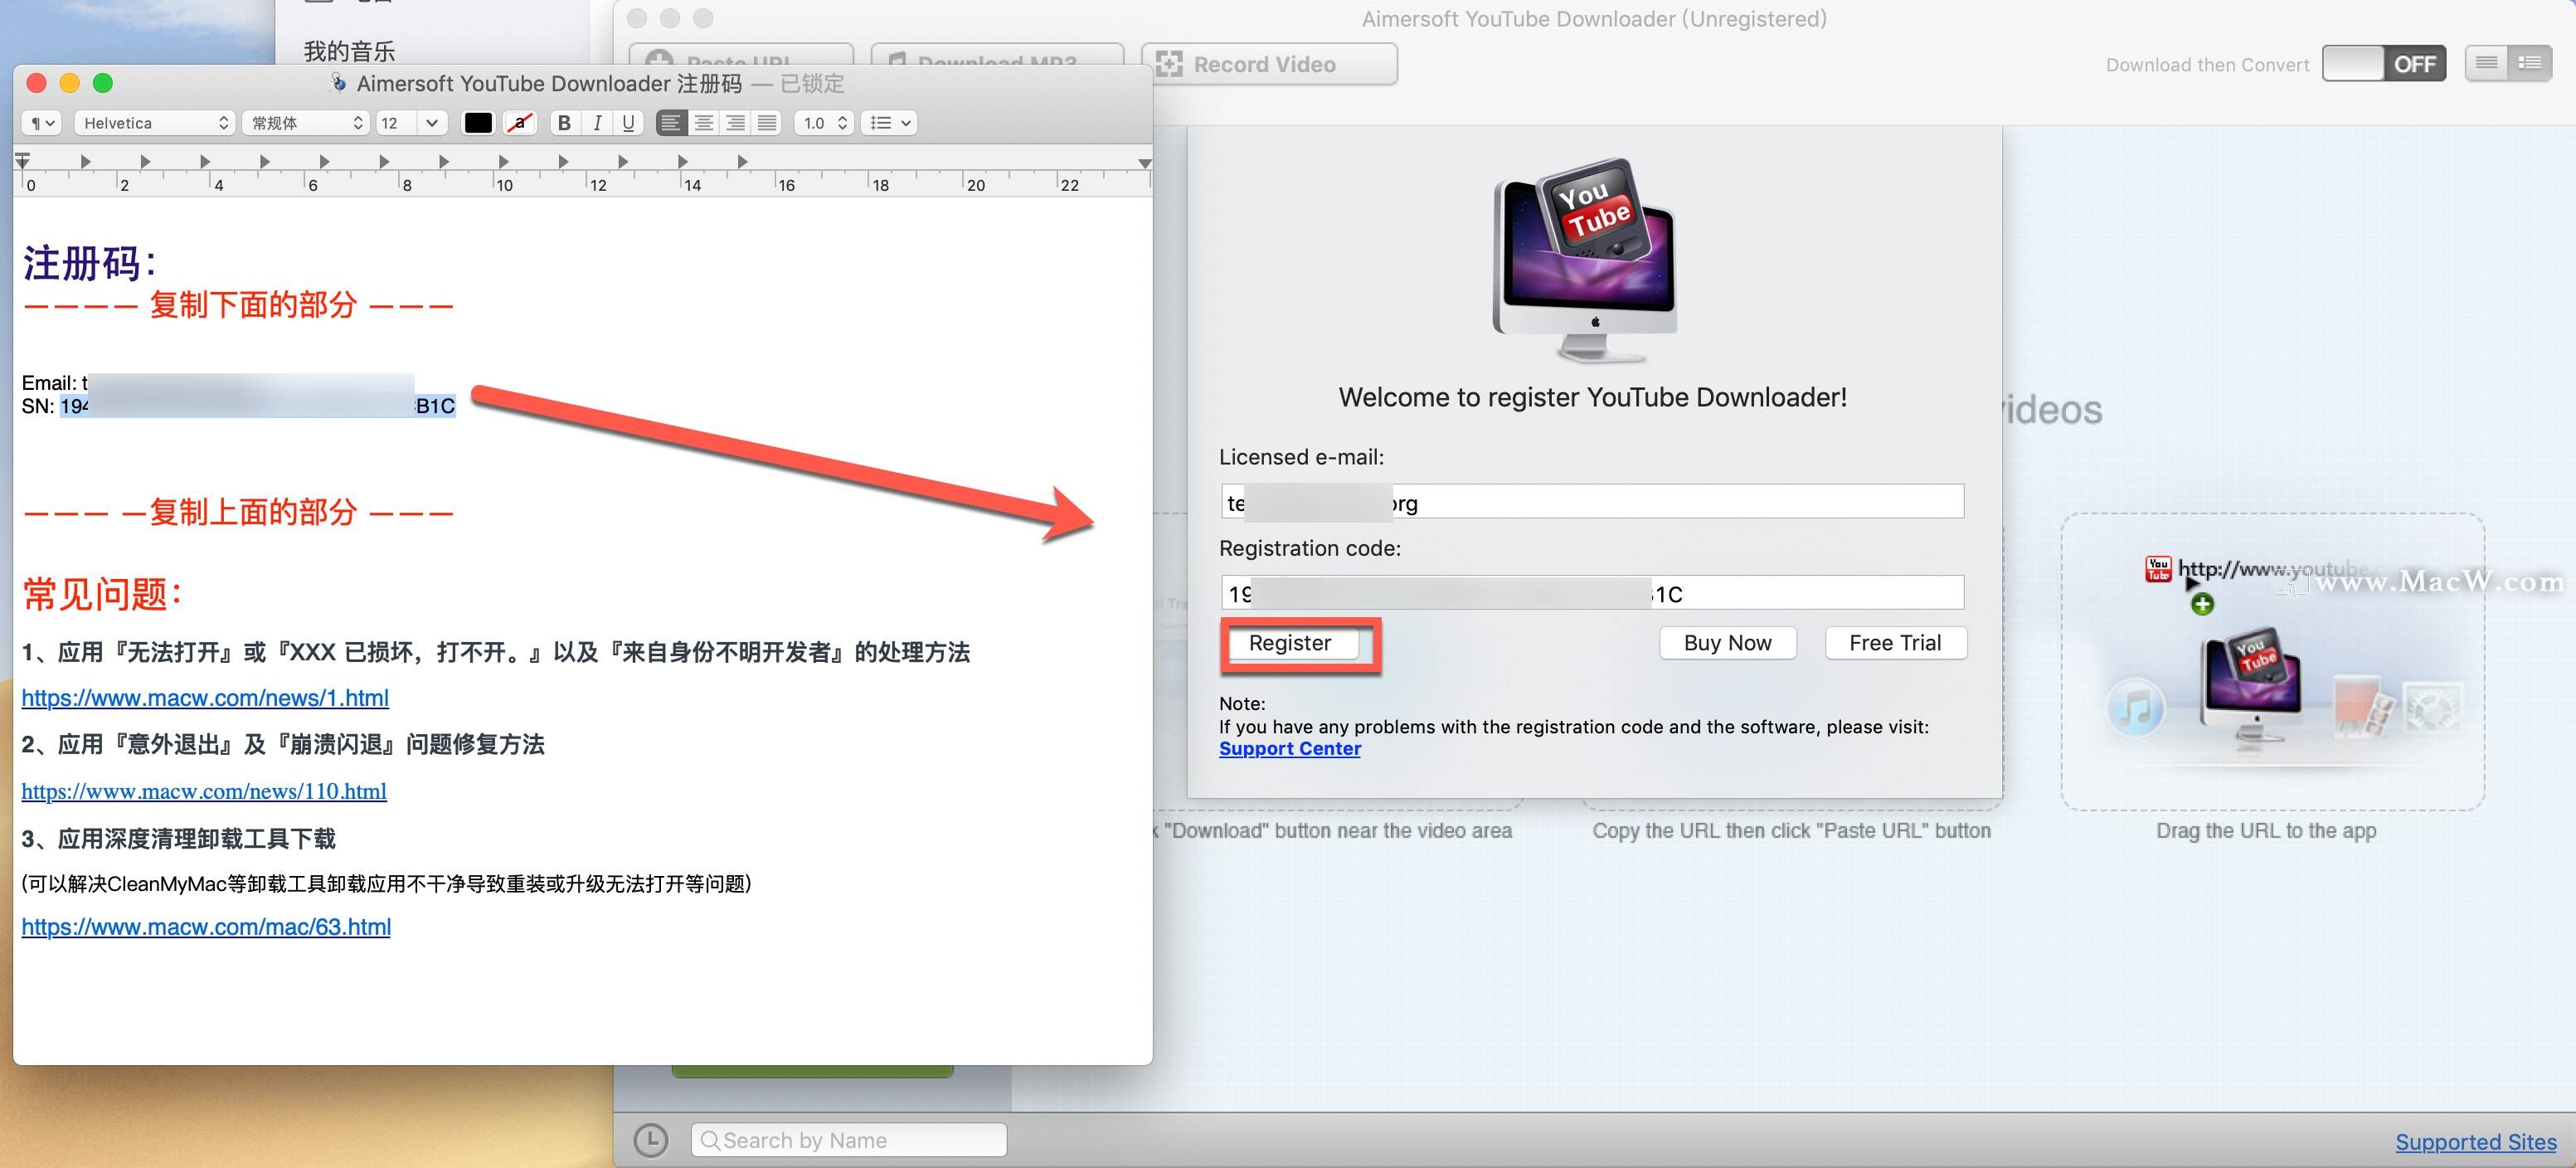The image size is (2576, 1168).
Task: Minimize the TextEdit window with the yellow button
Action: point(69,83)
